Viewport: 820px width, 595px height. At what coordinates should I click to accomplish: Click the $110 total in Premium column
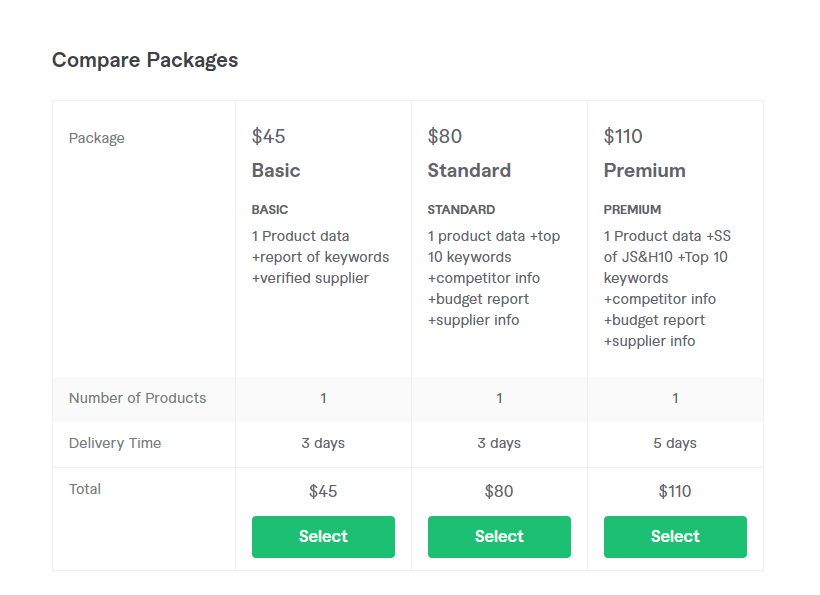(675, 491)
